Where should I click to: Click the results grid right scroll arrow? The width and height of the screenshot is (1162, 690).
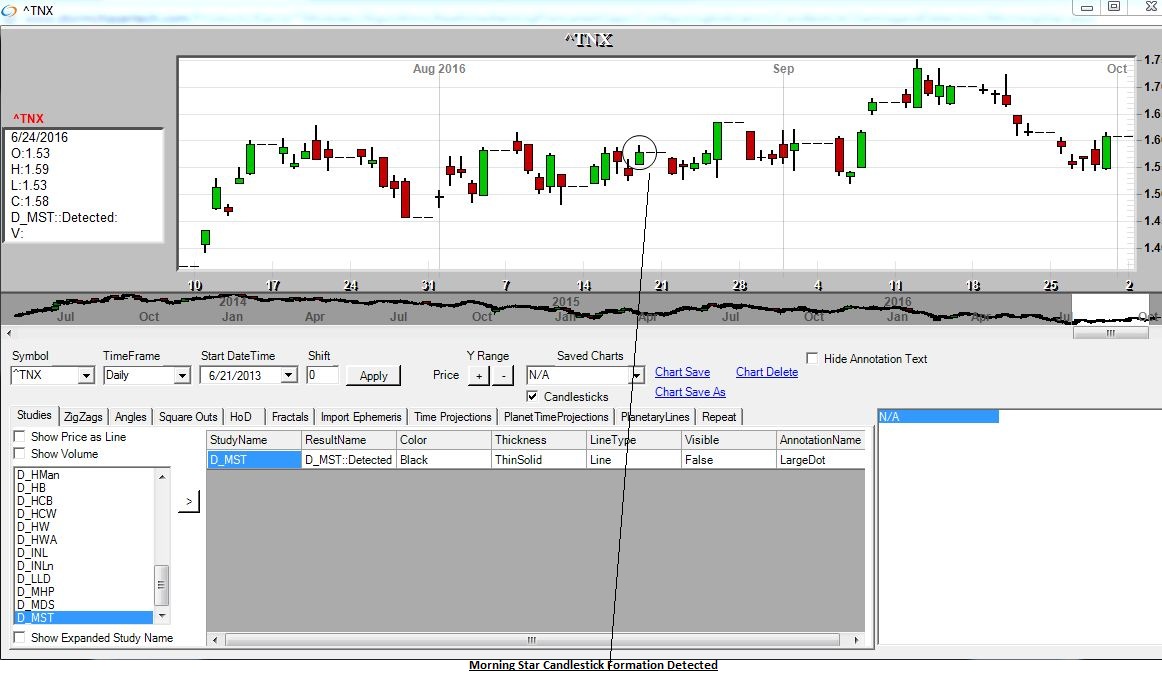click(856, 640)
